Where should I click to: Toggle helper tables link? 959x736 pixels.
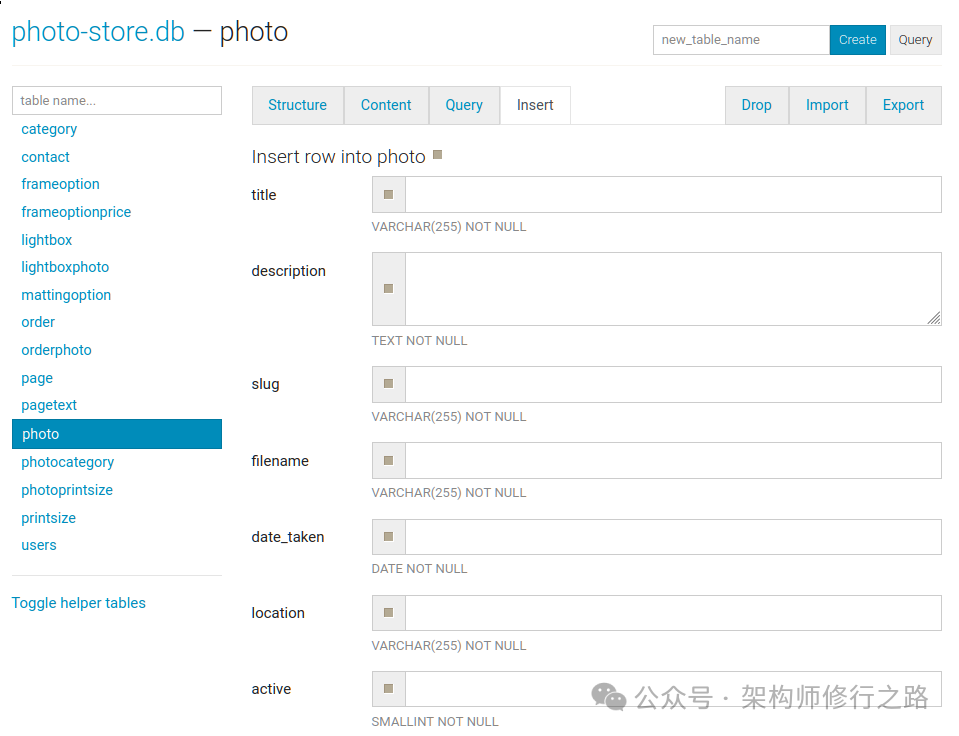(x=79, y=603)
